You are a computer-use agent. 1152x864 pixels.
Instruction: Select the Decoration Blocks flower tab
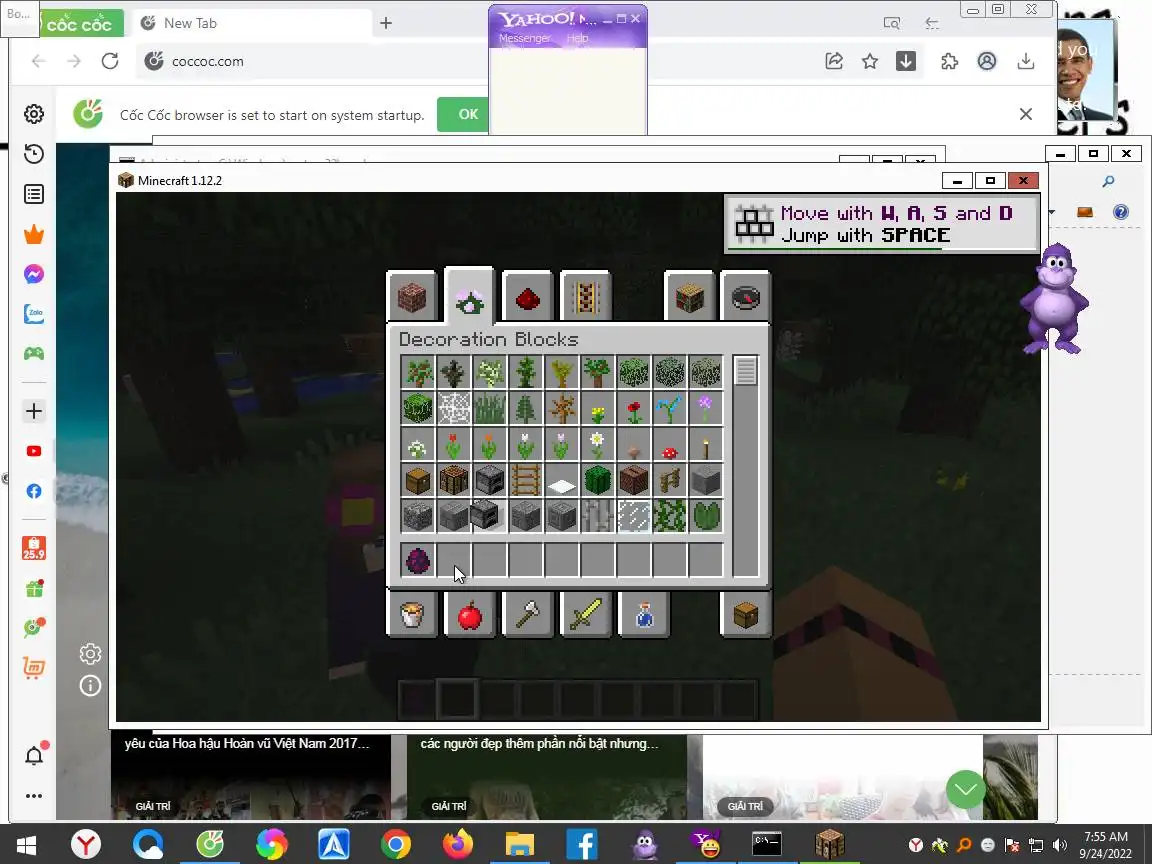click(x=469, y=296)
